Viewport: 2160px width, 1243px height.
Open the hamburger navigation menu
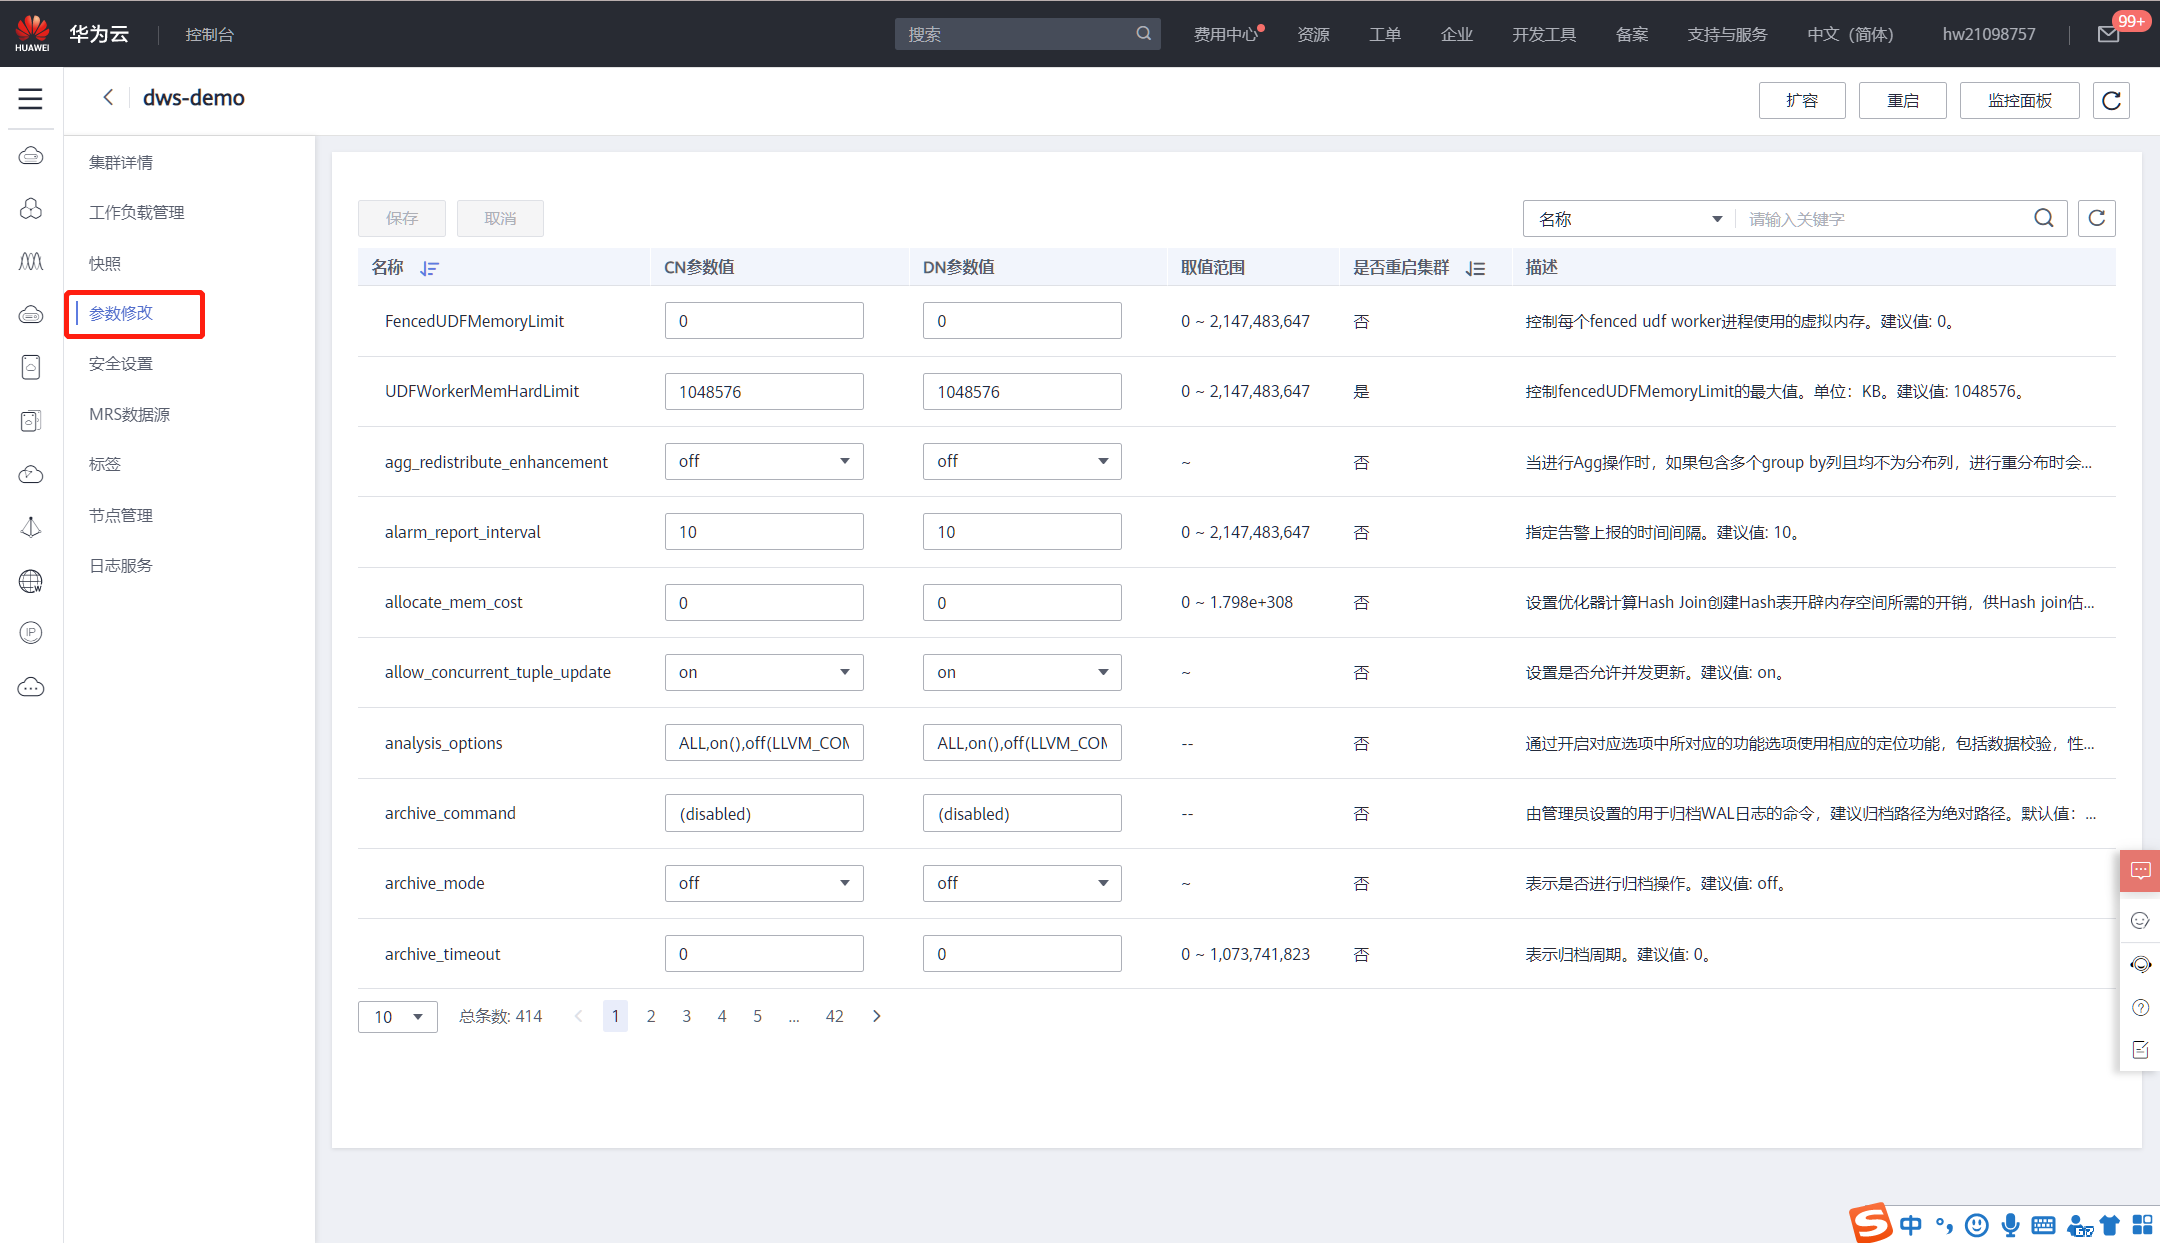(30, 99)
